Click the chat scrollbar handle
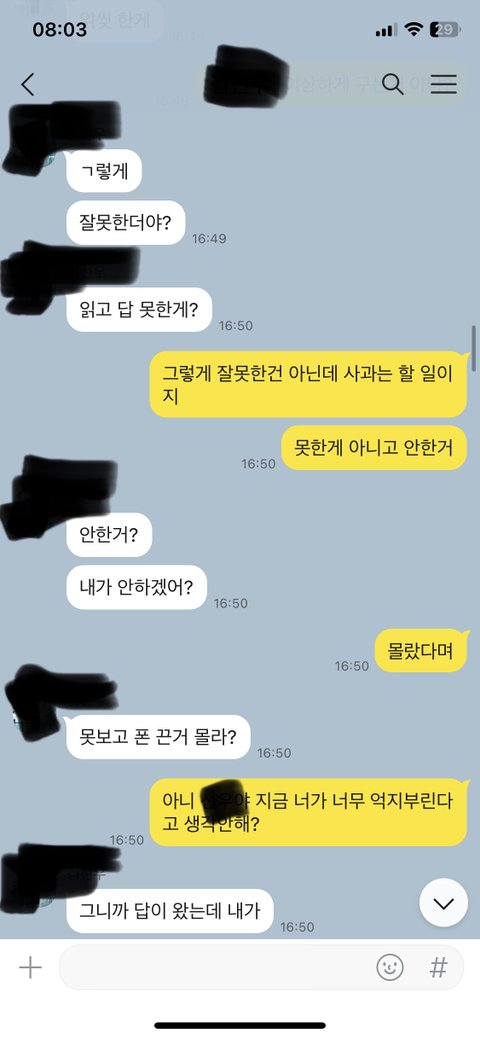 [x=473, y=348]
